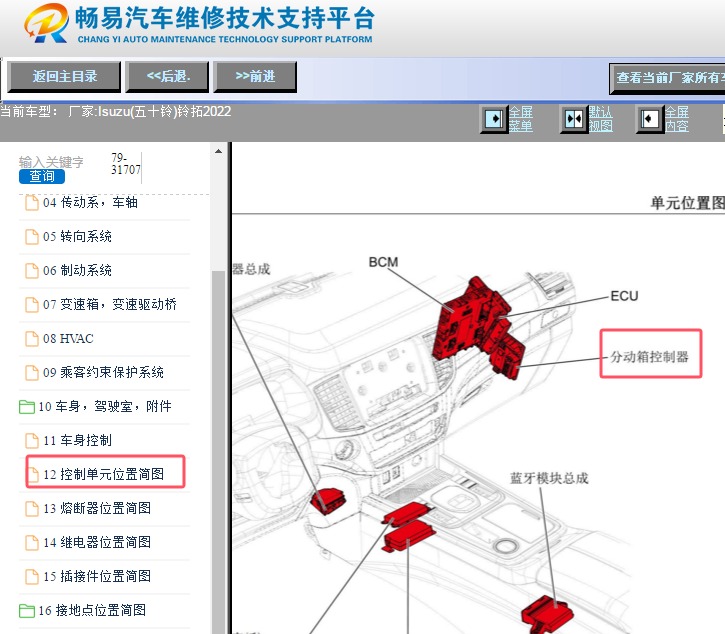The width and height of the screenshot is (725, 634).
Task: Click the sidebar scrollbar up arrow
Action: 218,151
